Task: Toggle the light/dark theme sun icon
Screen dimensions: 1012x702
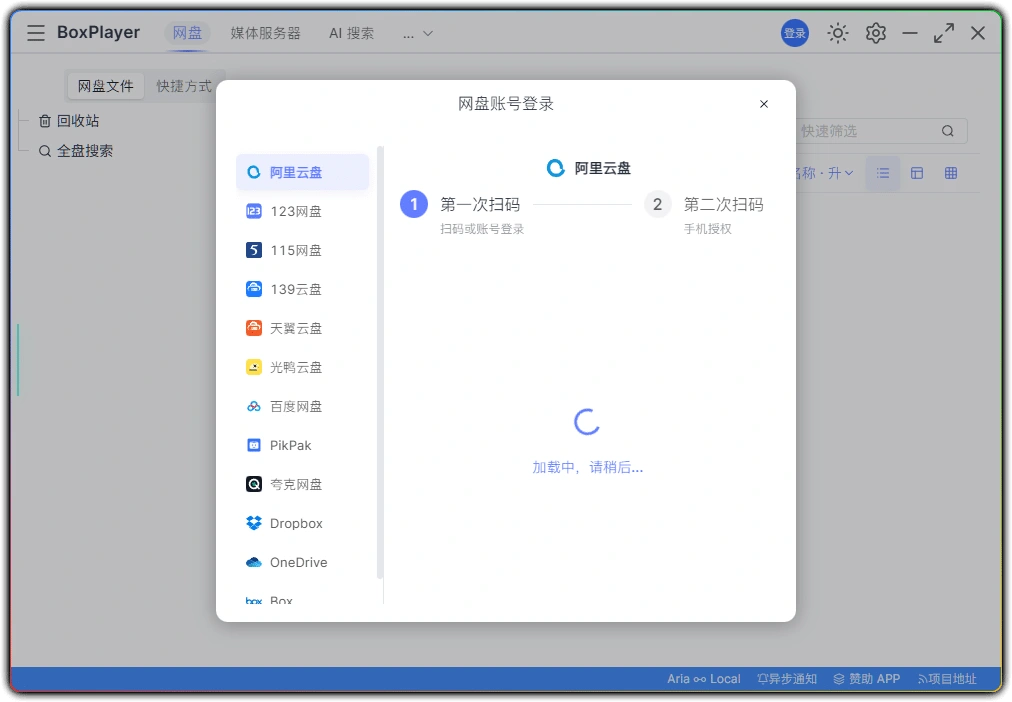Action: [838, 33]
